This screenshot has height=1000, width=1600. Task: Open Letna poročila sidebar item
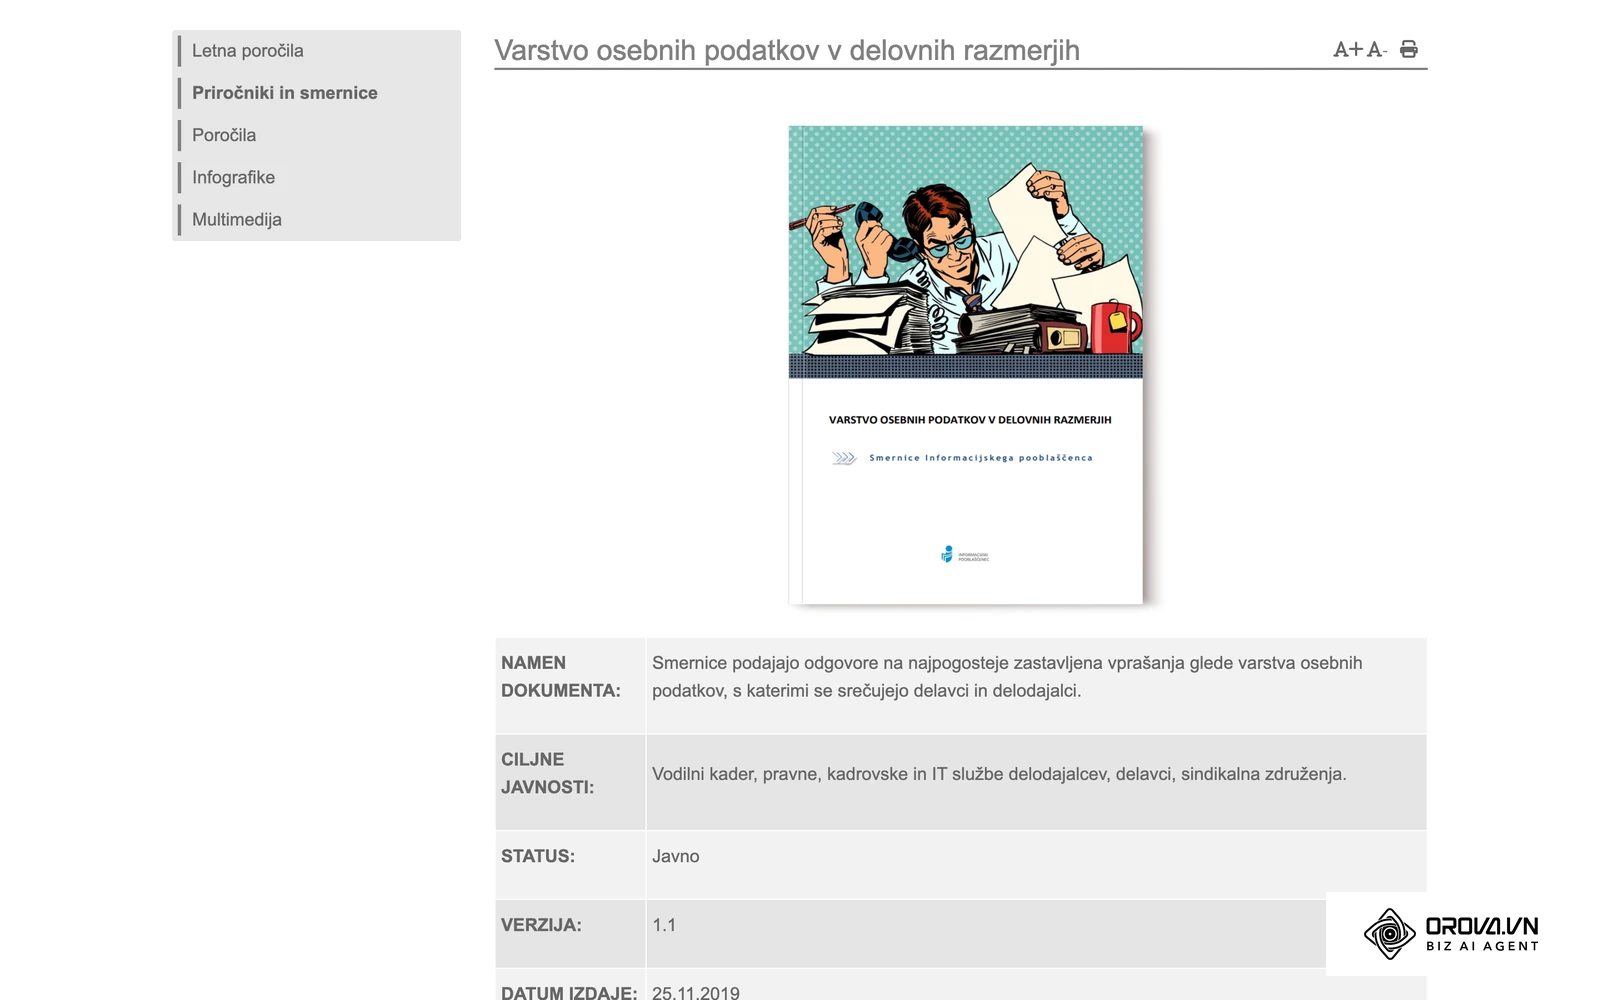click(x=247, y=51)
